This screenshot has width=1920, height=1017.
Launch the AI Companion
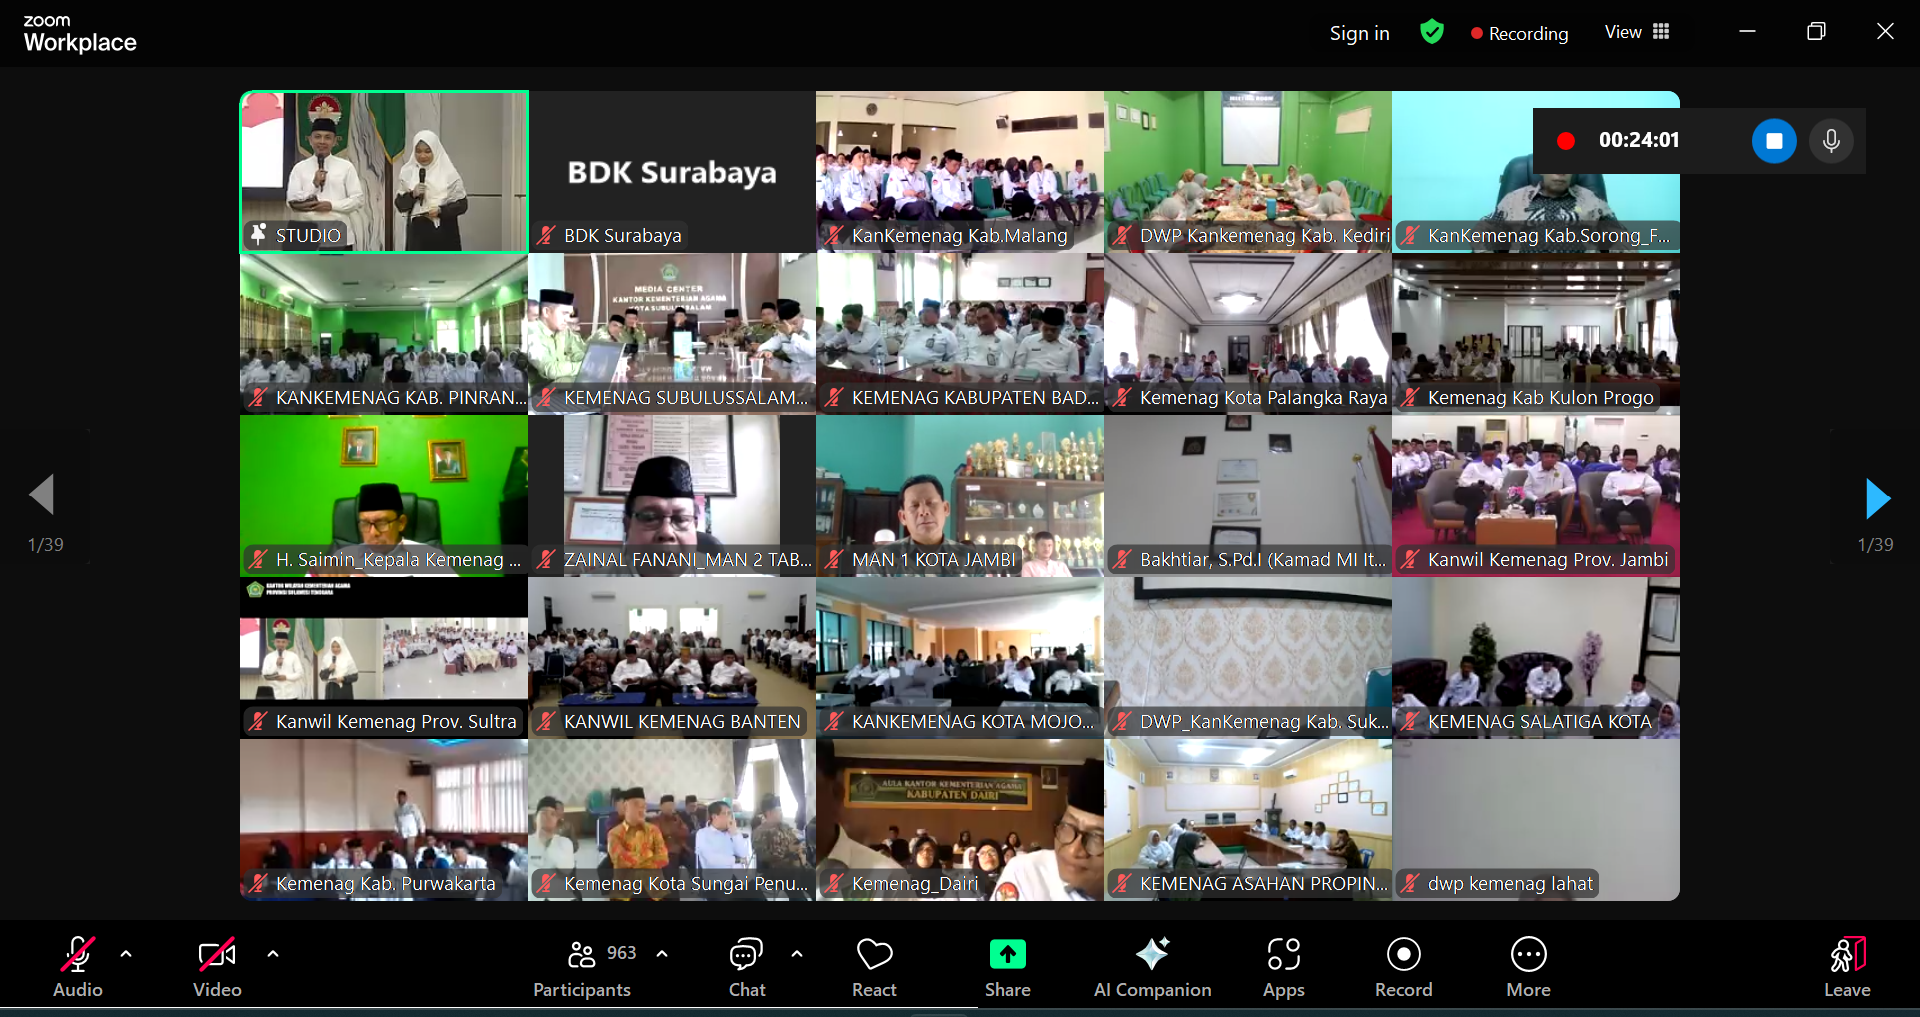(1152, 966)
